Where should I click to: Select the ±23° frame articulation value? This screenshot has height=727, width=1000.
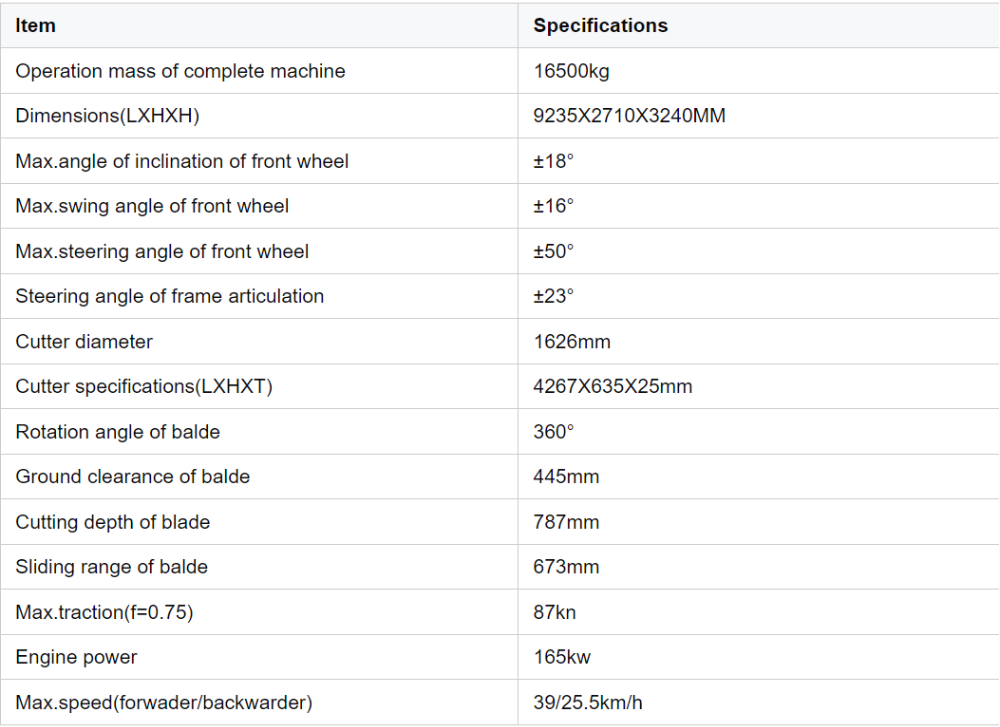point(554,296)
